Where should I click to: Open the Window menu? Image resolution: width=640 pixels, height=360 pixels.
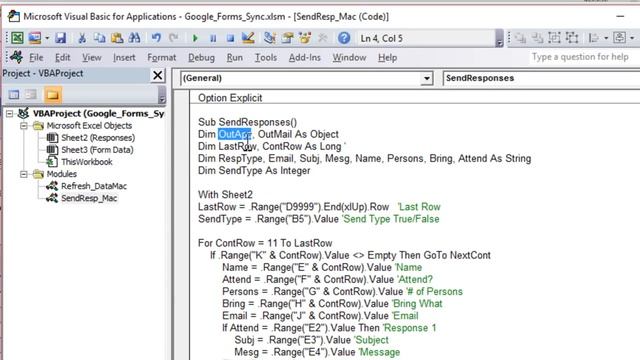[x=349, y=58]
